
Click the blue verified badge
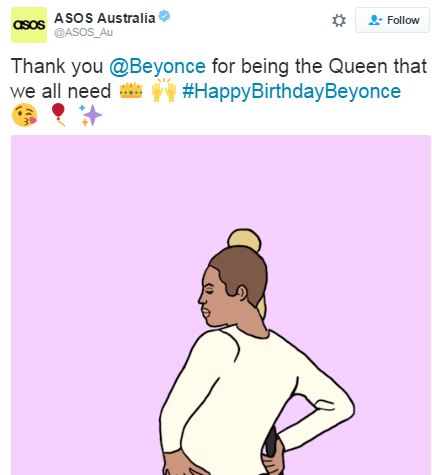[x=164, y=16]
